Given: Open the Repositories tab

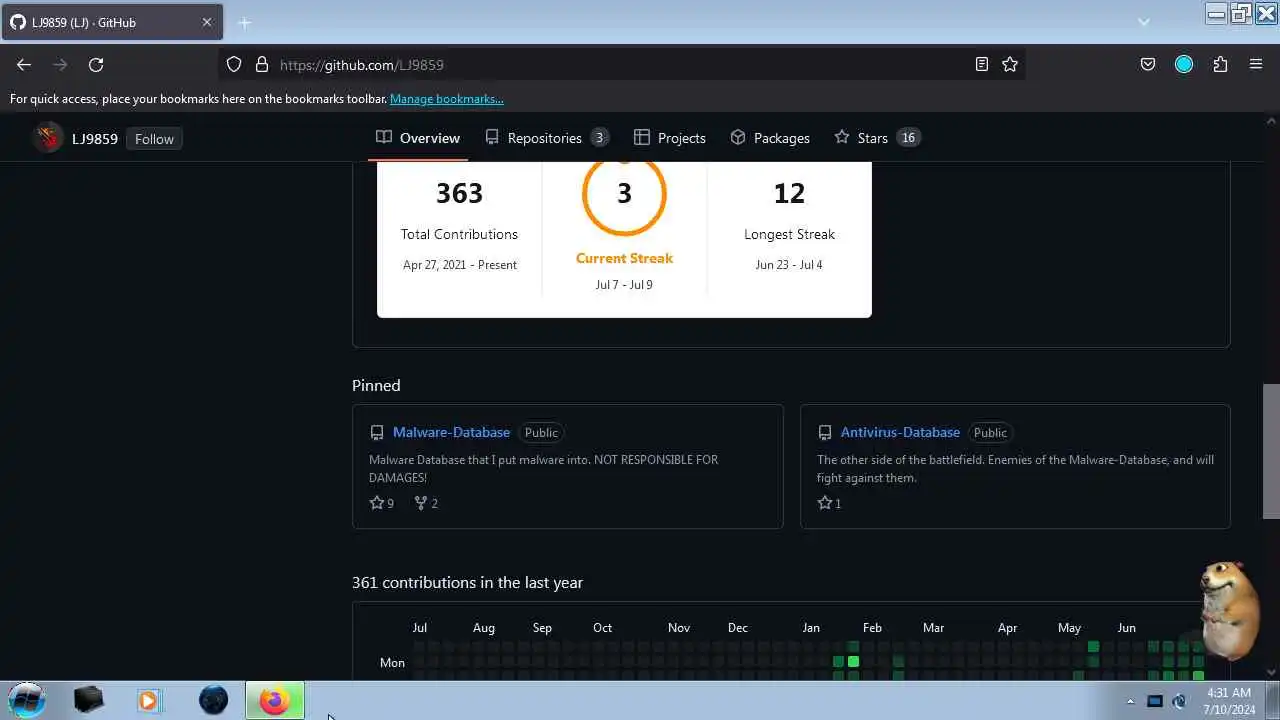Looking at the screenshot, I should coord(546,138).
